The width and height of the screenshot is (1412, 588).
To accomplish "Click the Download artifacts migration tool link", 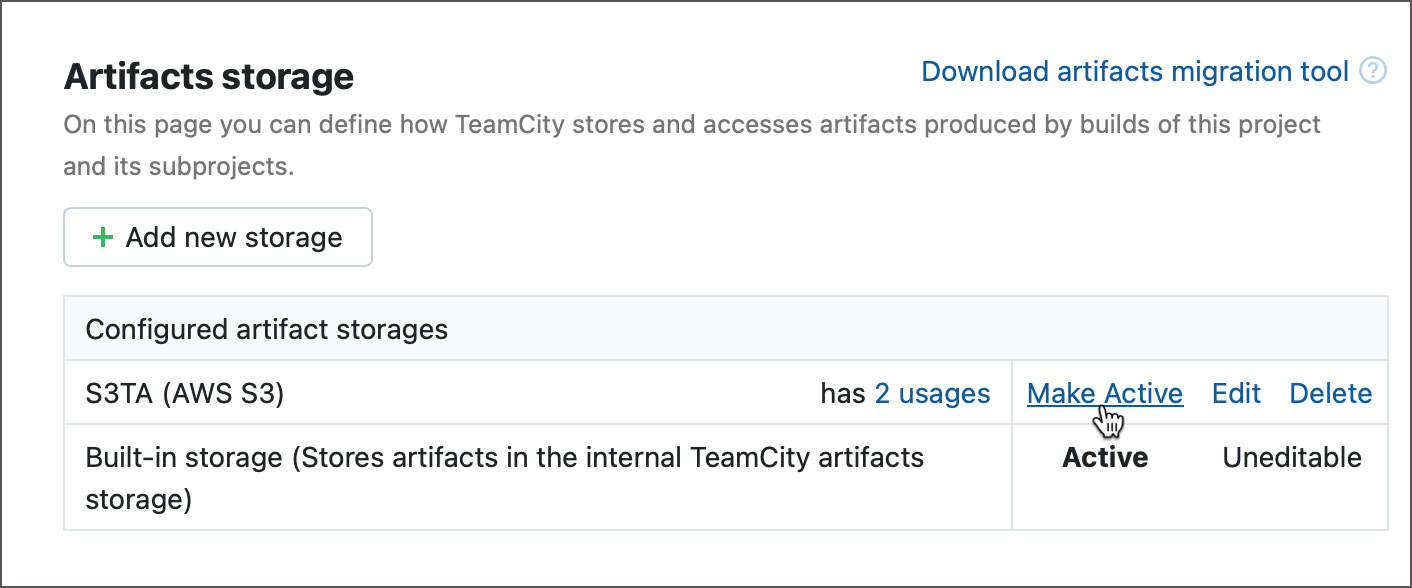I will [1135, 71].
